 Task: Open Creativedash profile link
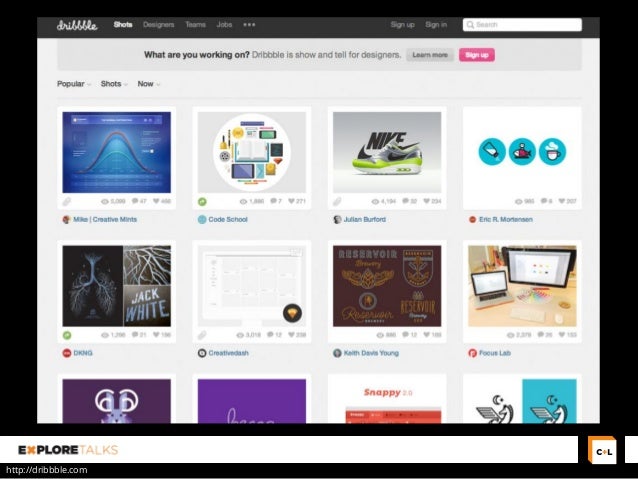coord(229,353)
